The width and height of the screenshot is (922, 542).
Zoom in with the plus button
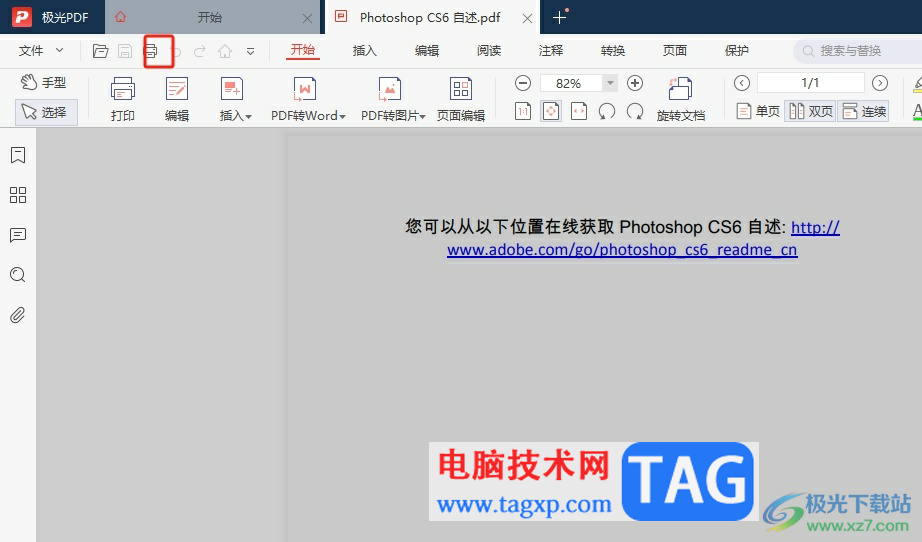click(634, 83)
